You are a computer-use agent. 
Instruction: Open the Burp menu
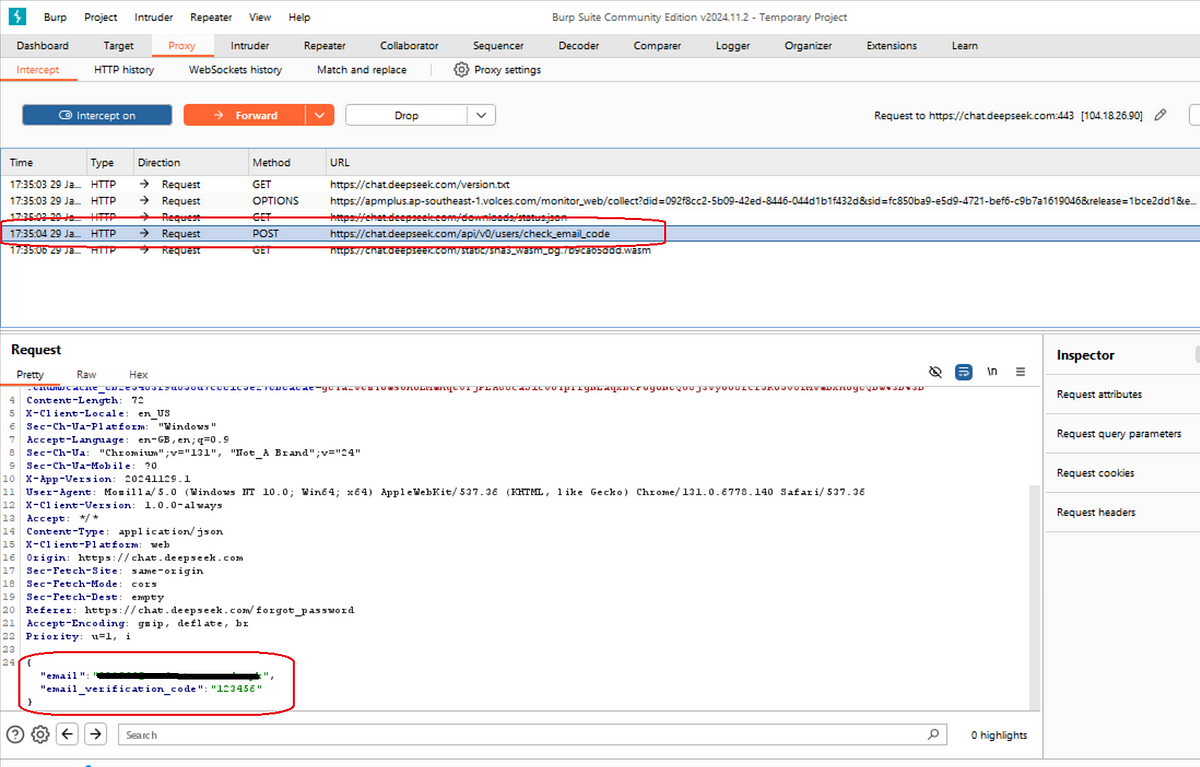55,17
